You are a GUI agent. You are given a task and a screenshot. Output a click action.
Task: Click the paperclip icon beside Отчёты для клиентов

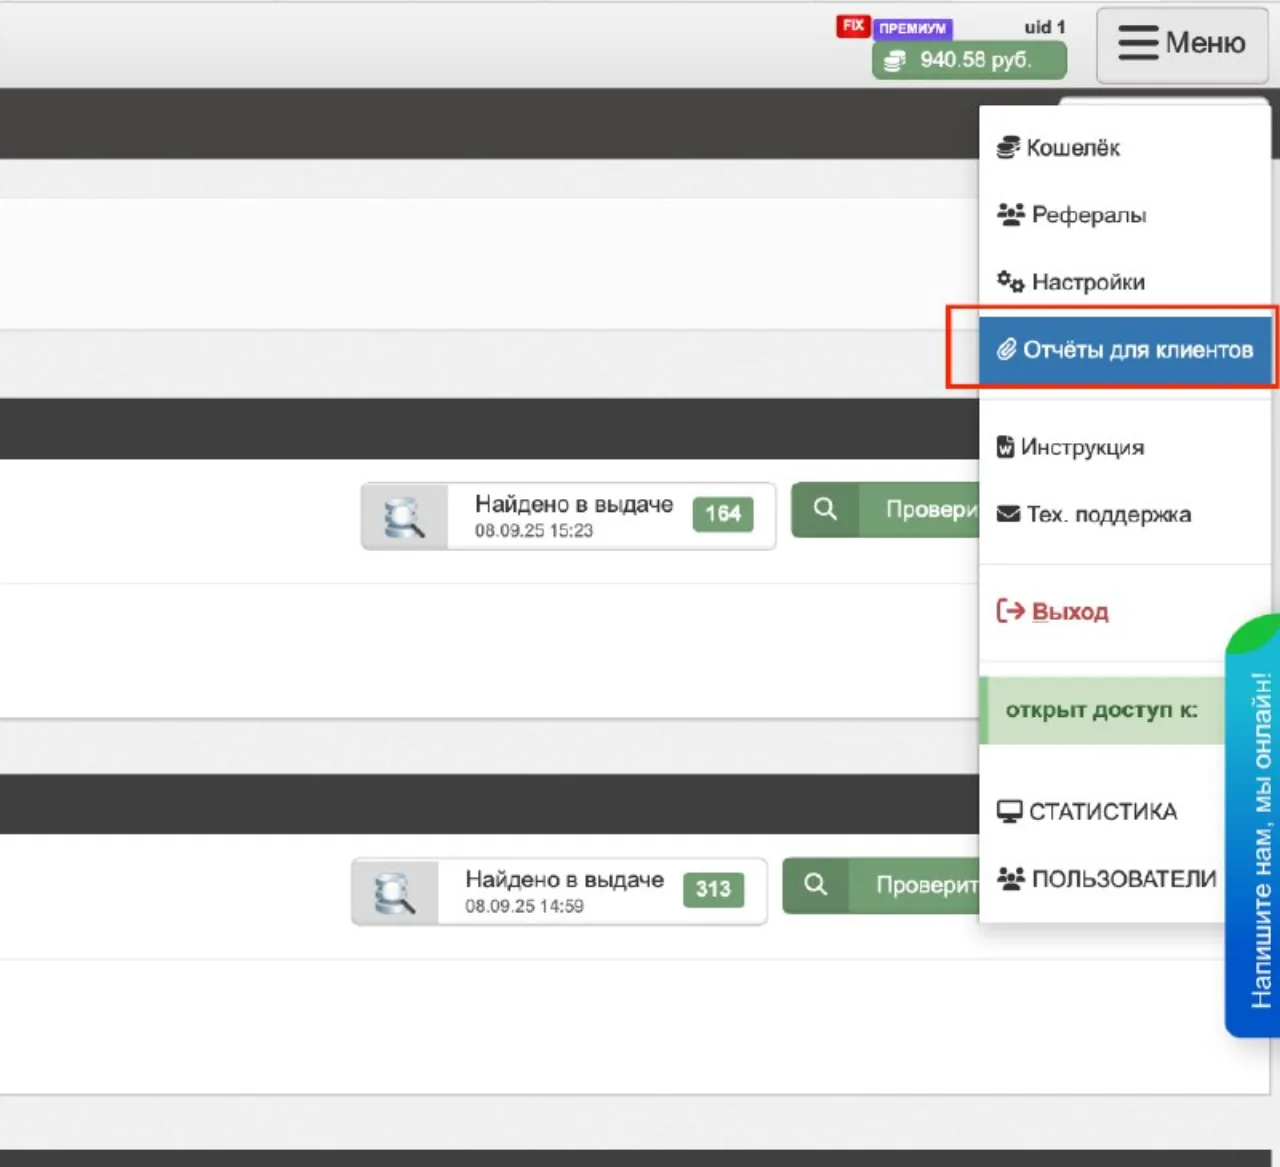point(1006,350)
